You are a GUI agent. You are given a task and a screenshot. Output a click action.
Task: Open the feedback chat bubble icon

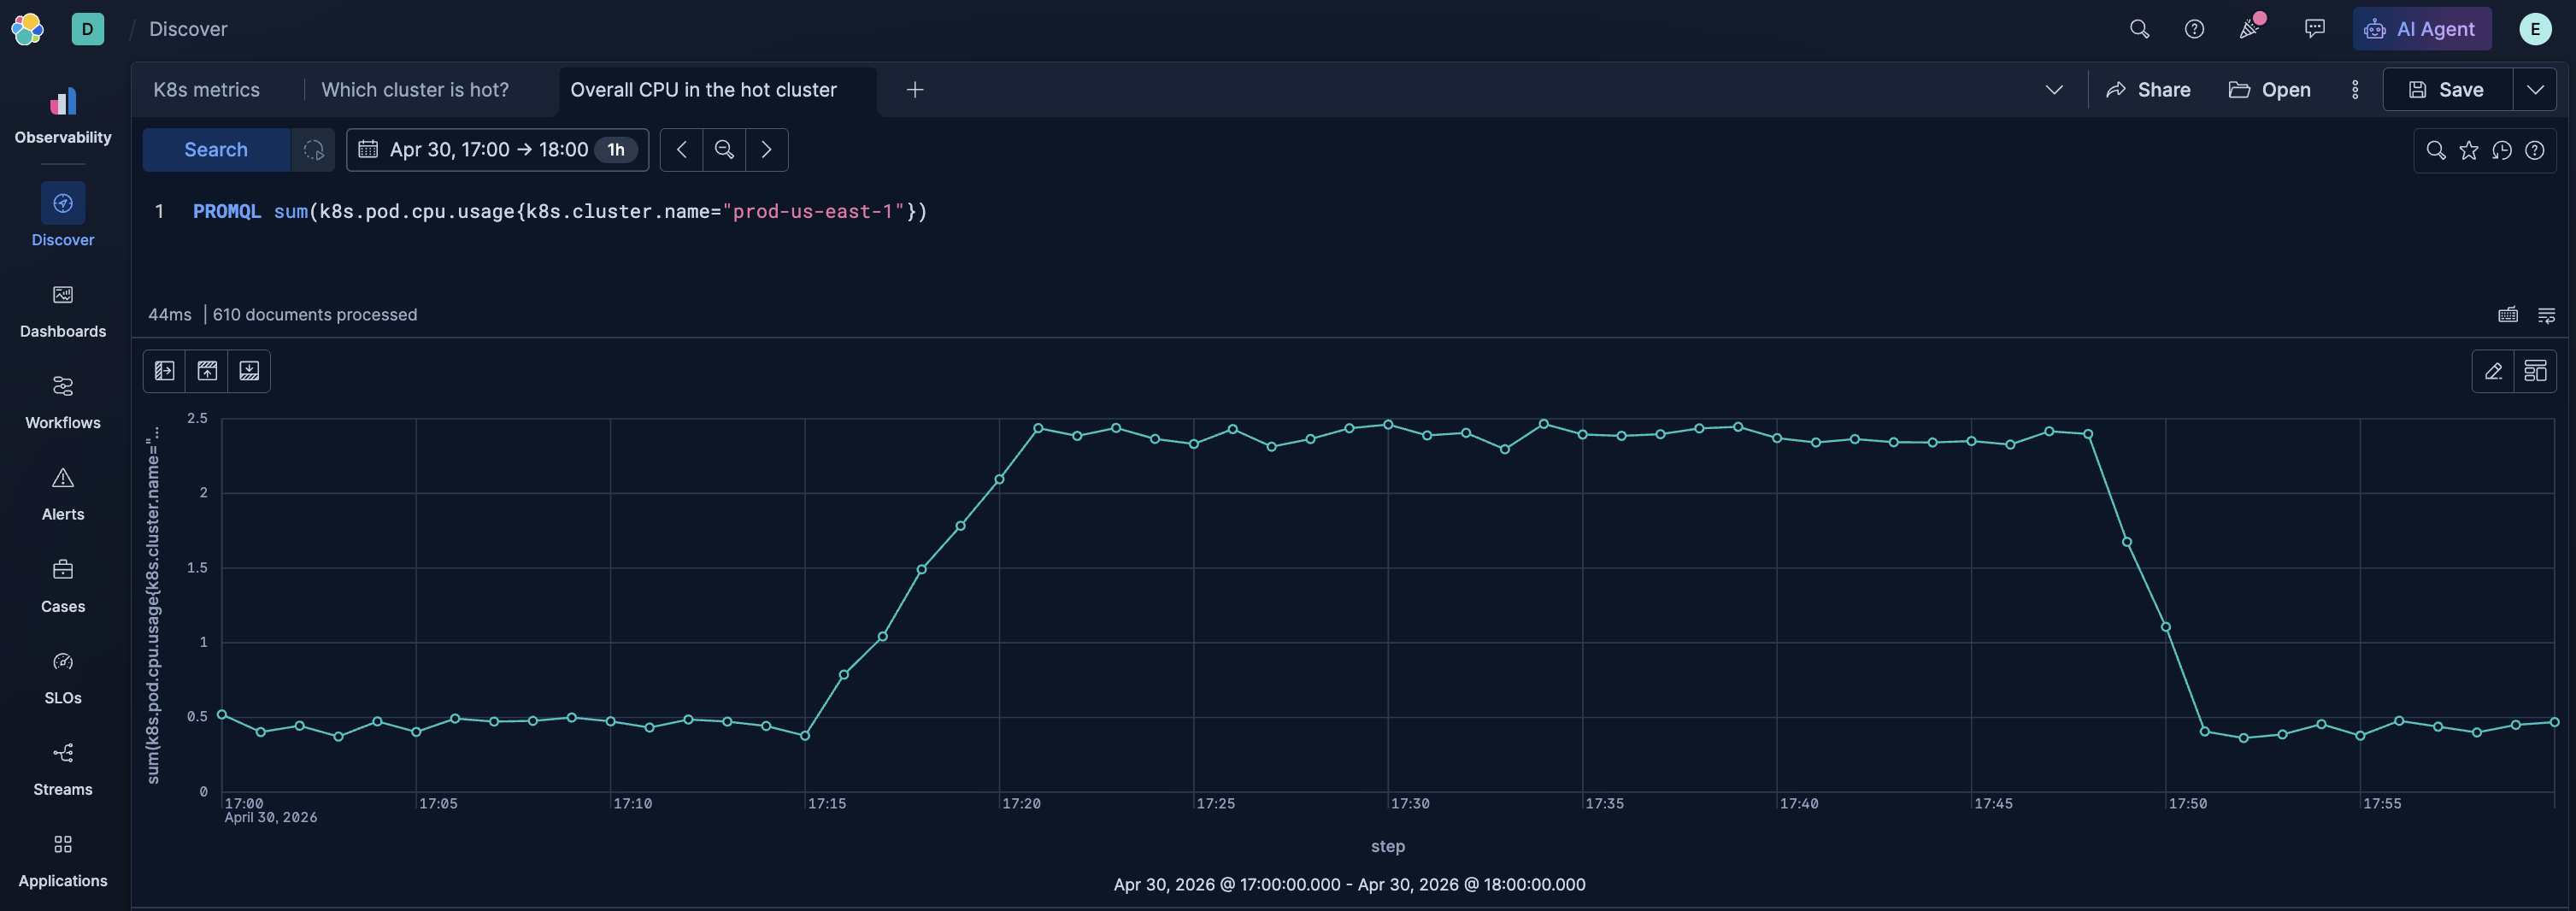click(2314, 29)
